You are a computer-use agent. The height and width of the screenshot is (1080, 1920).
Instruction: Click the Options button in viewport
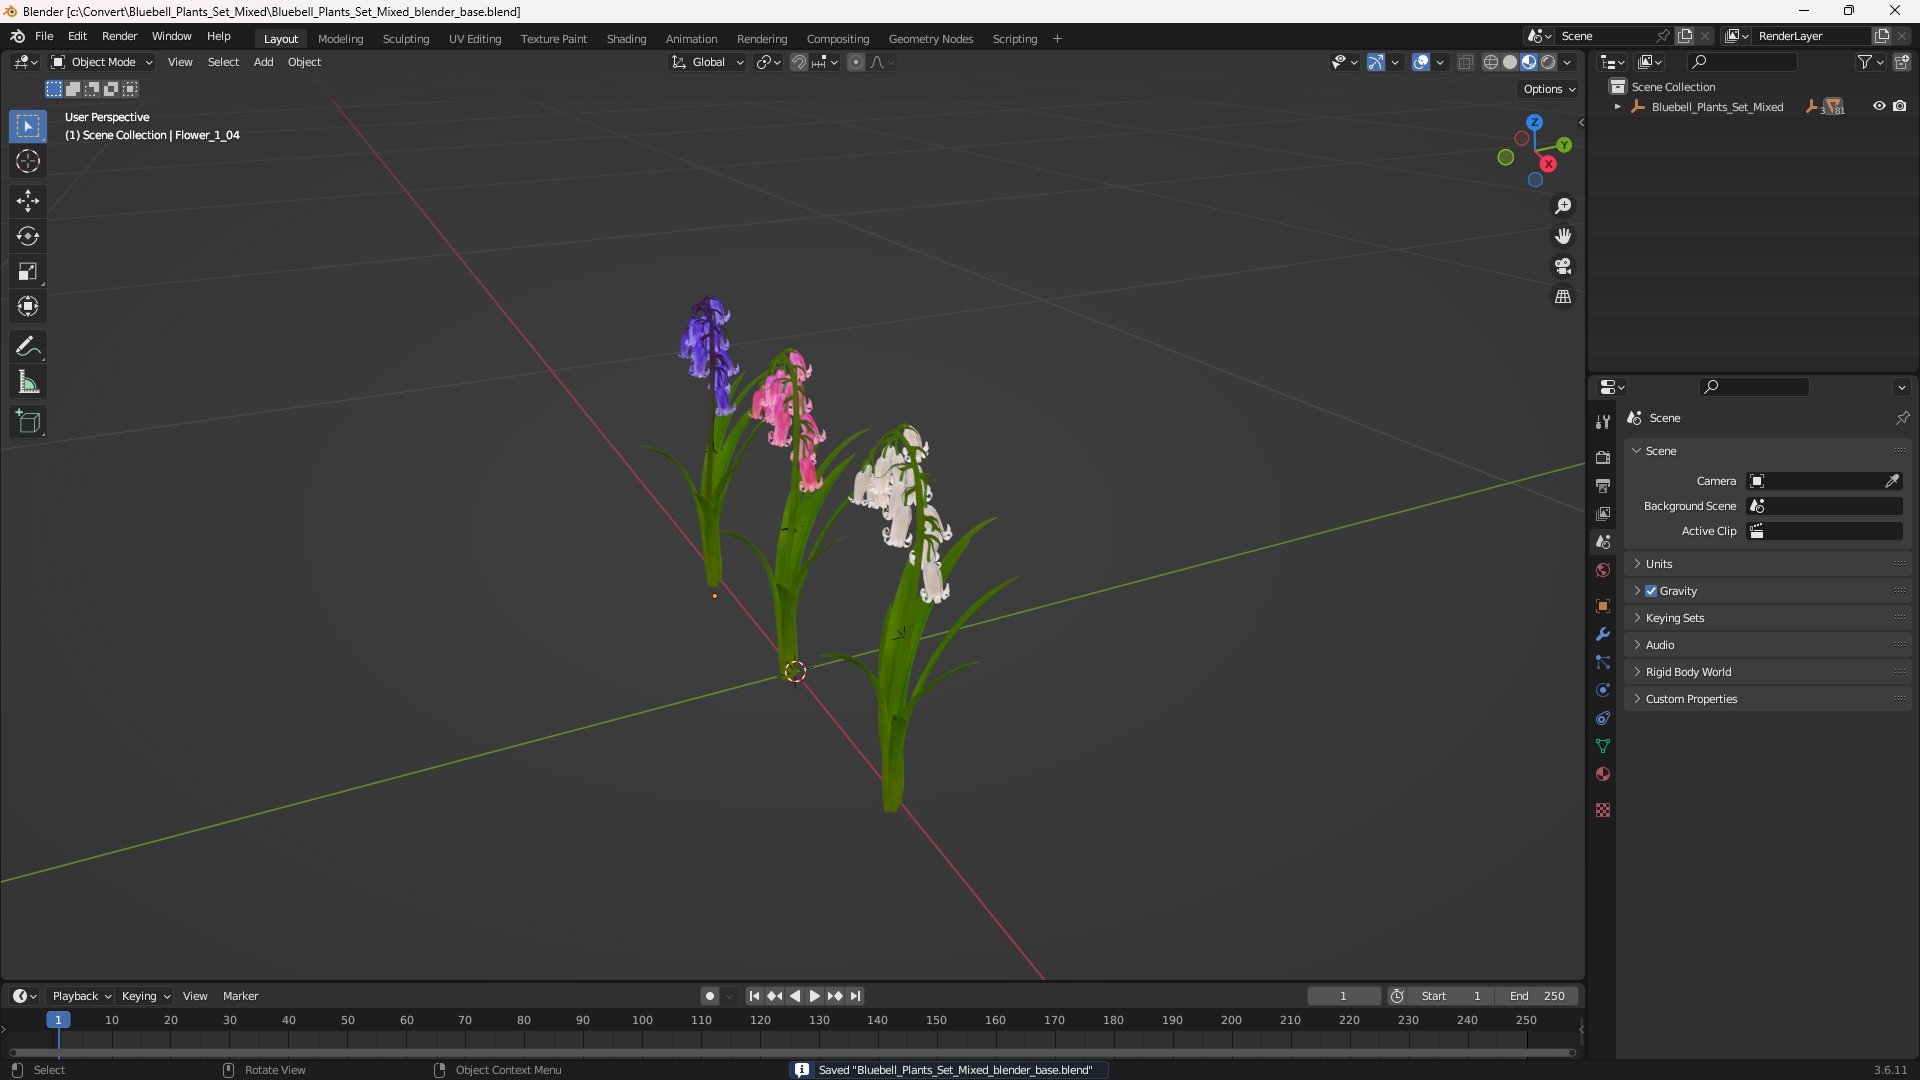(1548, 89)
